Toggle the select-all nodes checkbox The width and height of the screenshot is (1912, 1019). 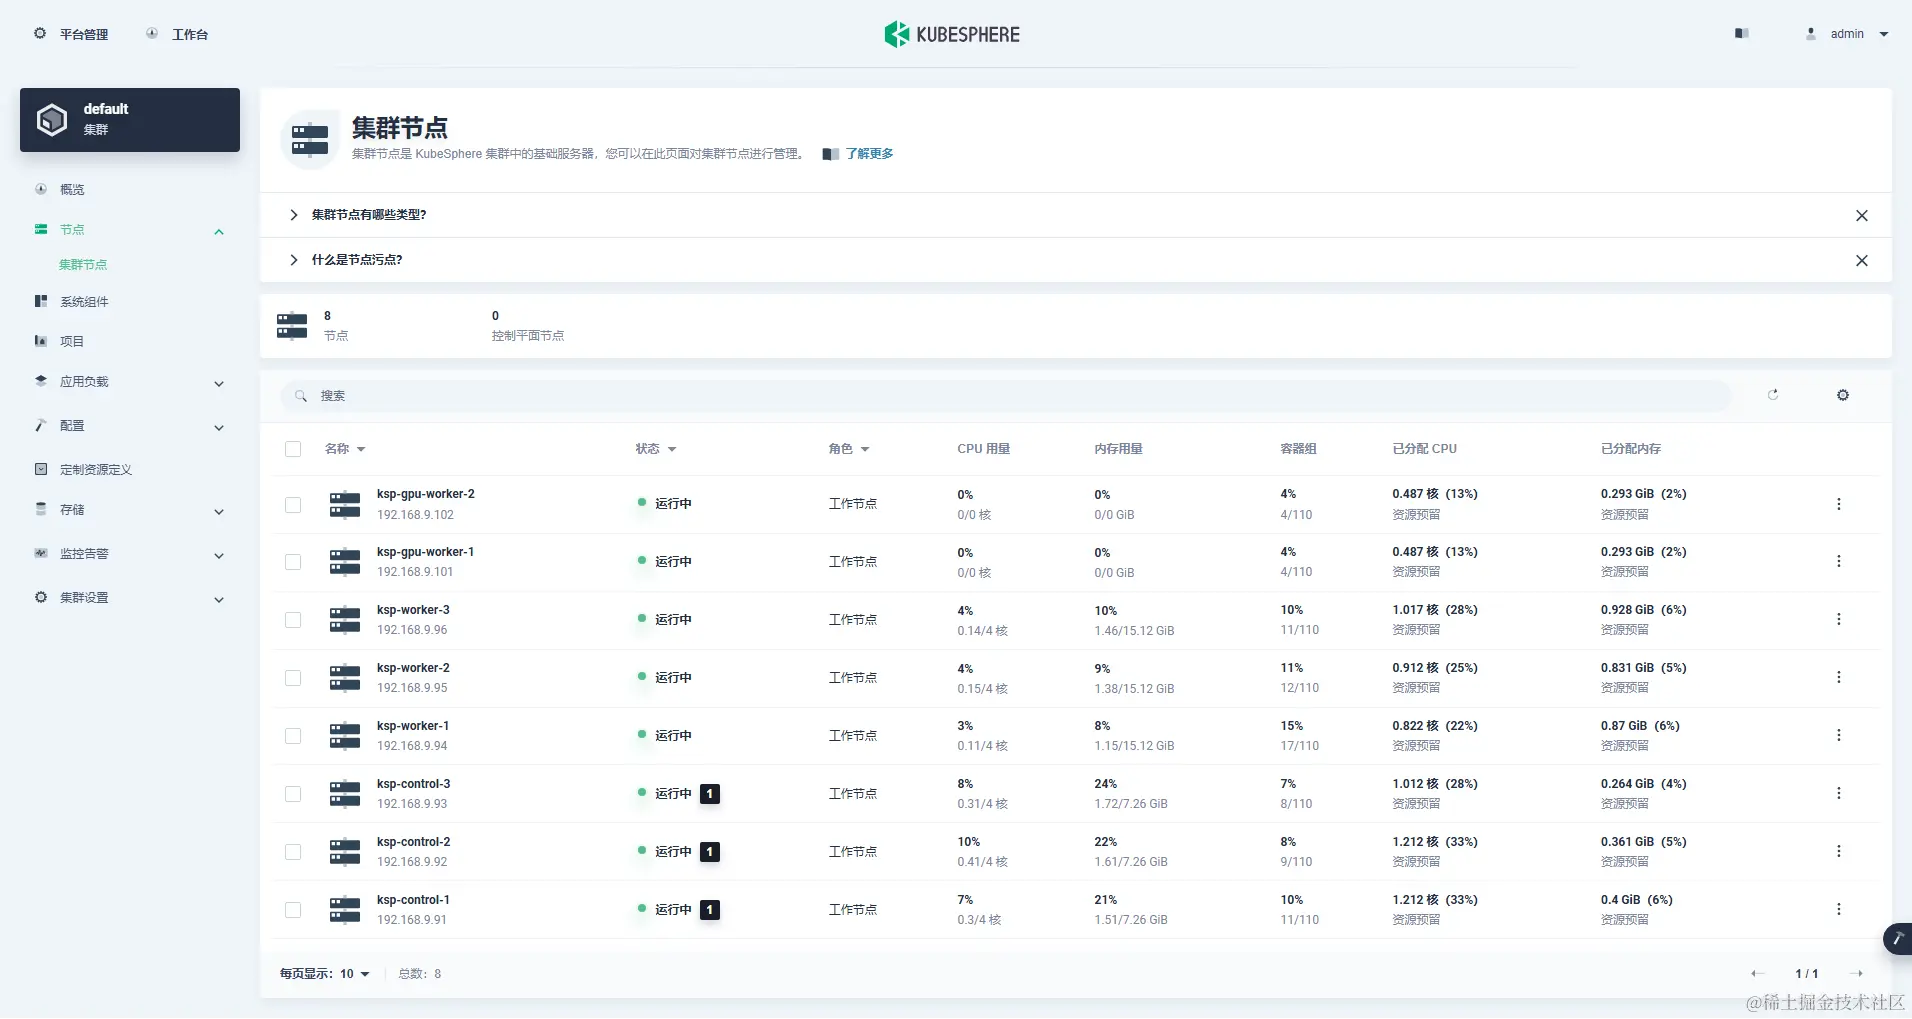coord(293,449)
